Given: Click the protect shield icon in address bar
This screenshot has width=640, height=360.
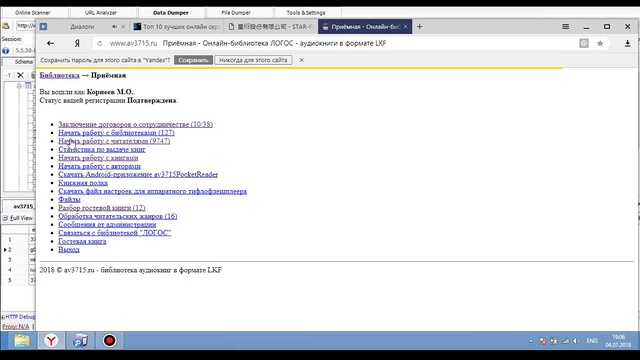Looking at the screenshot, I should (584, 43).
